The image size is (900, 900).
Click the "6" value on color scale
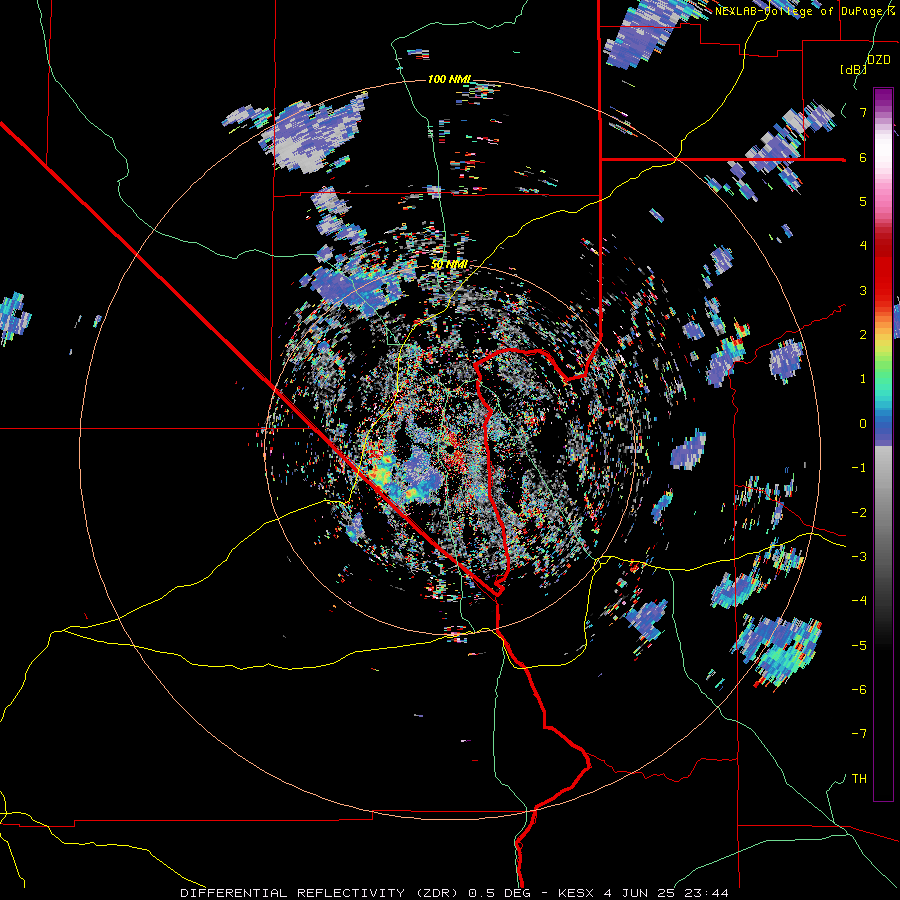[x=863, y=157]
